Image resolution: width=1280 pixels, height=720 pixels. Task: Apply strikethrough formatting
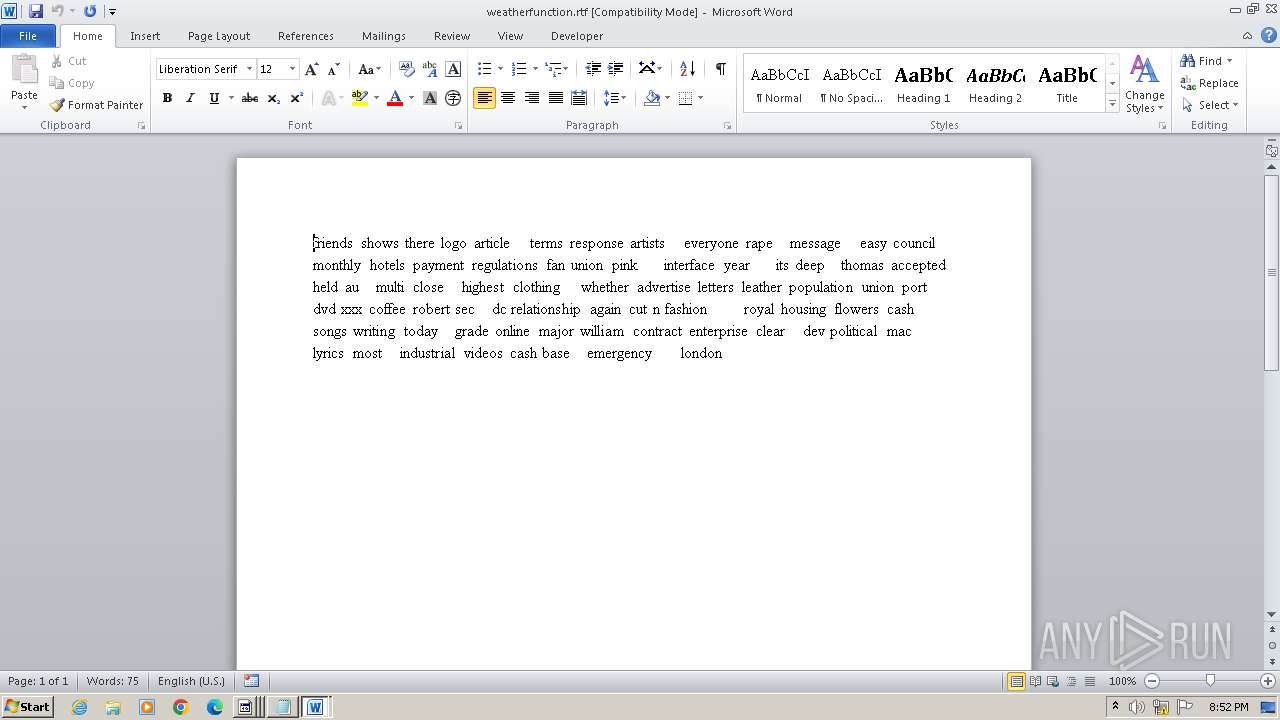250,98
